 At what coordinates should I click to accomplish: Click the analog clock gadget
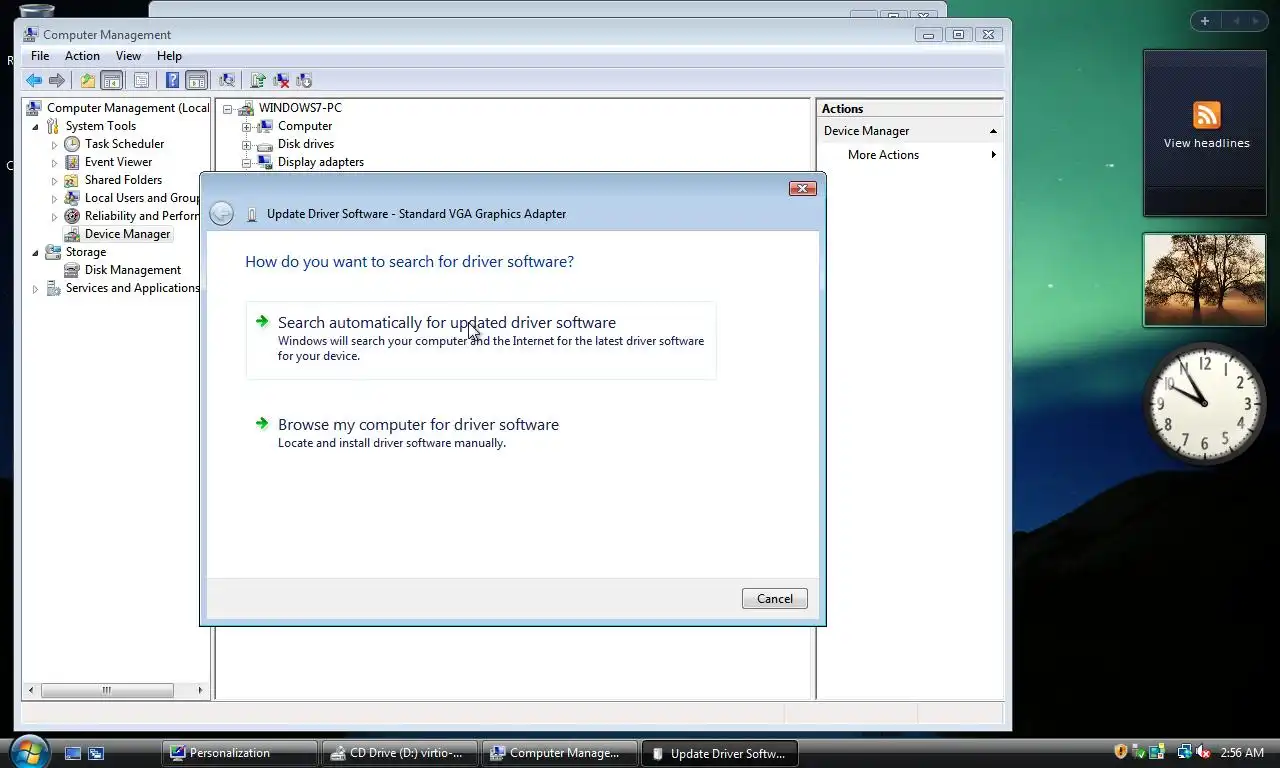1204,403
